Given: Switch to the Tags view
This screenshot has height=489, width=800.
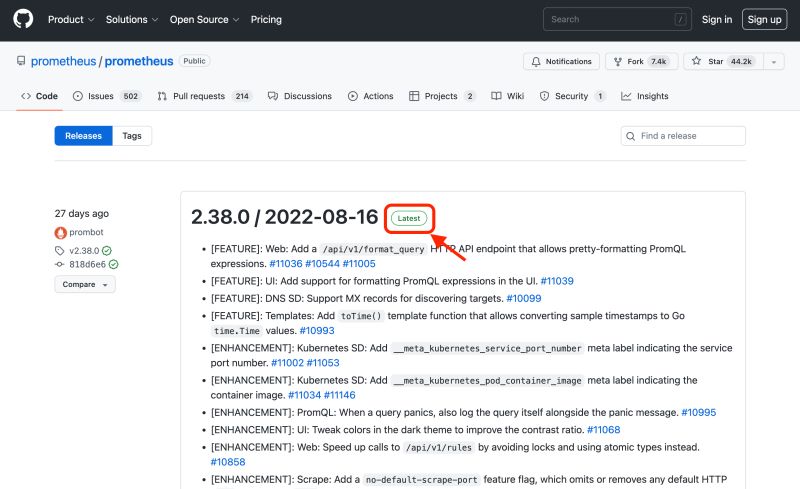Looking at the screenshot, I should pyautogui.click(x=132, y=136).
